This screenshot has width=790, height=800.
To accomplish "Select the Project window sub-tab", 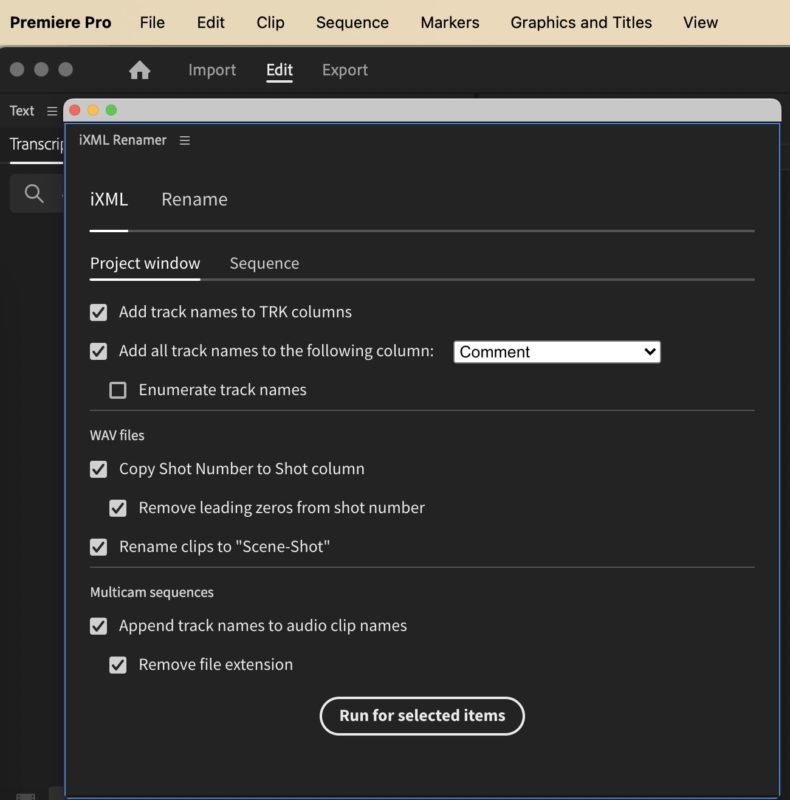I will click(145, 263).
